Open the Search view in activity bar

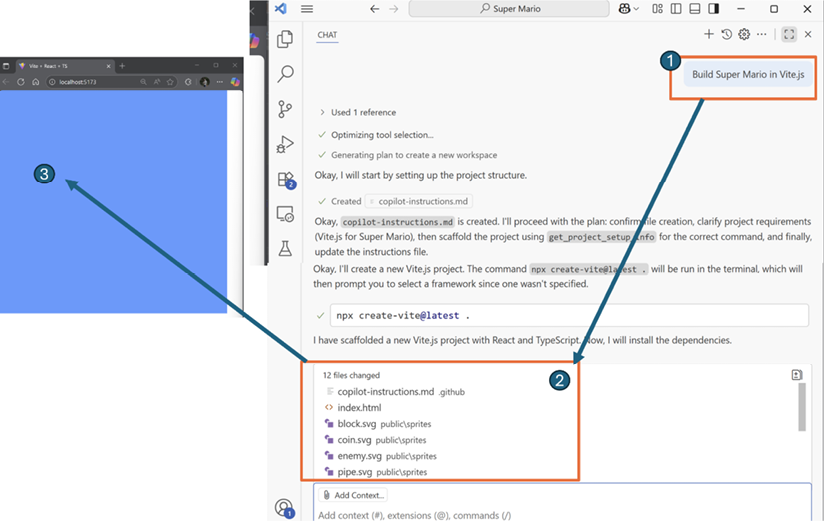tap(285, 74)
